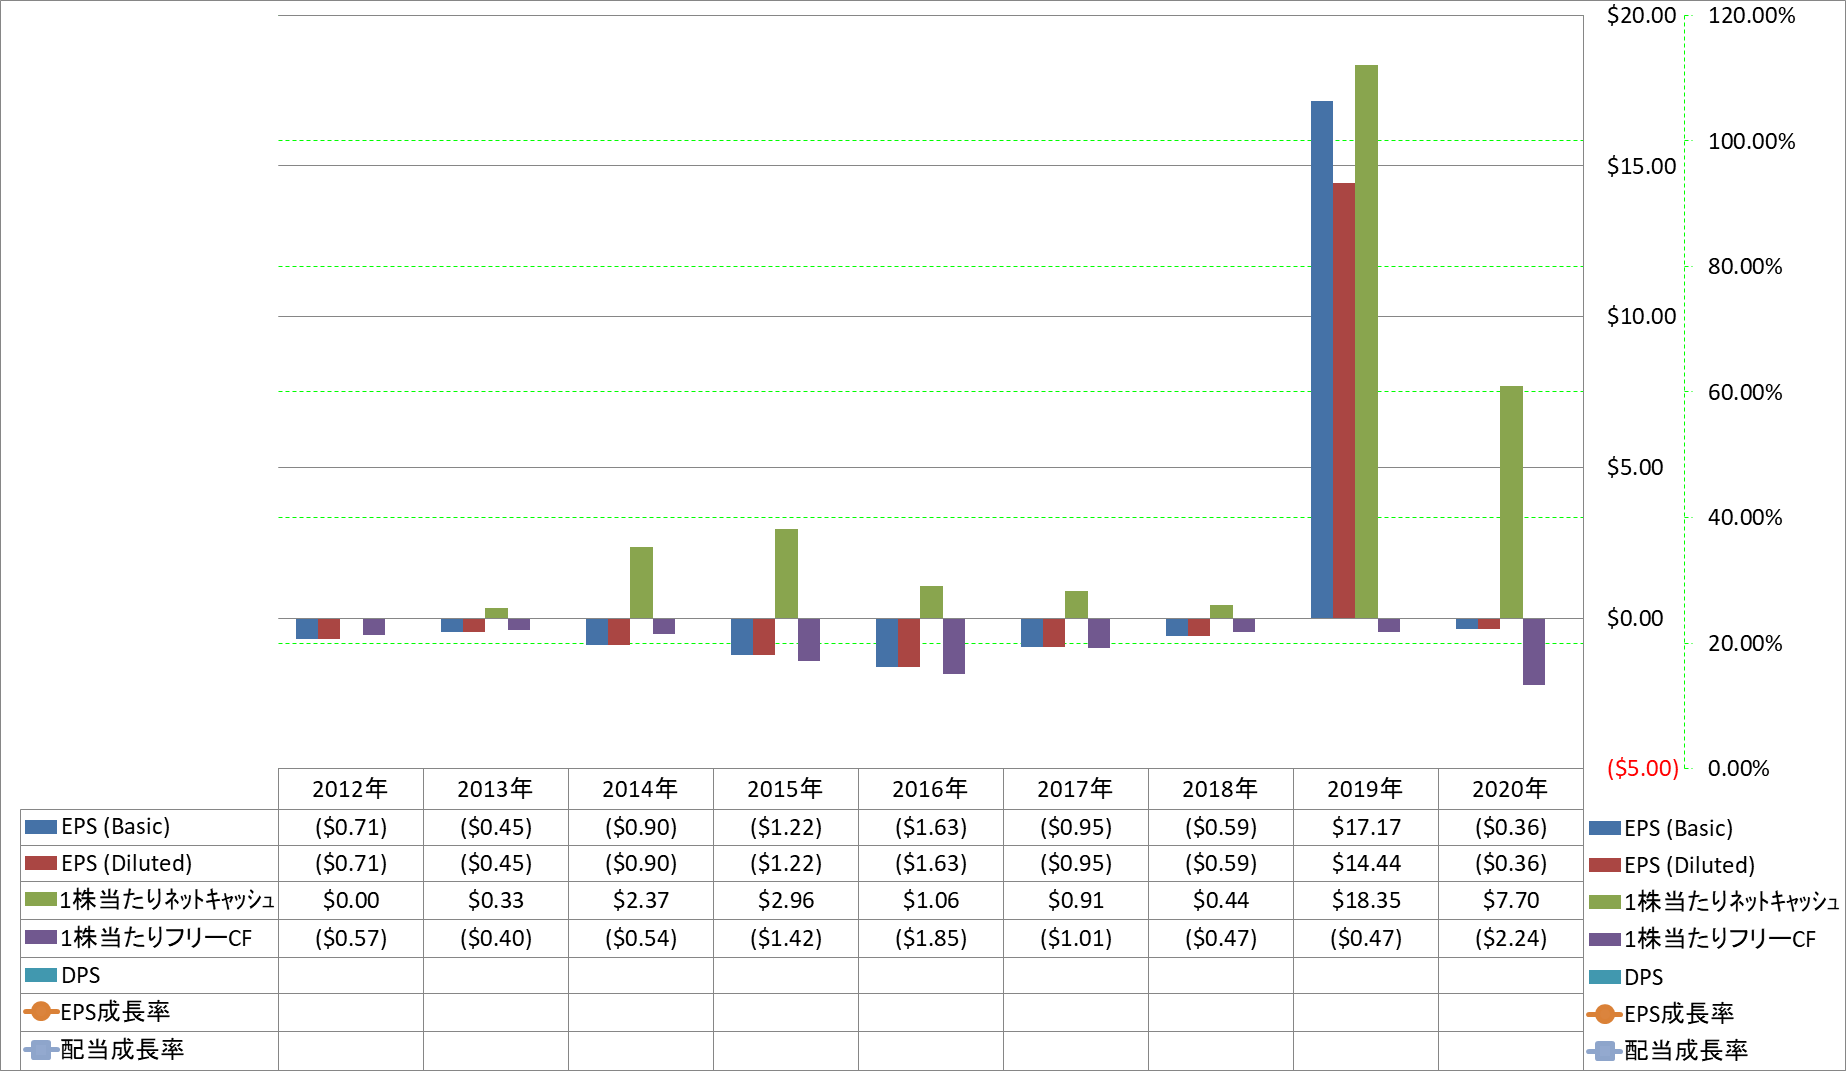Select the right legend entry EPS成長率
This screenshot has height=1071, width=1846.
1661,1014
